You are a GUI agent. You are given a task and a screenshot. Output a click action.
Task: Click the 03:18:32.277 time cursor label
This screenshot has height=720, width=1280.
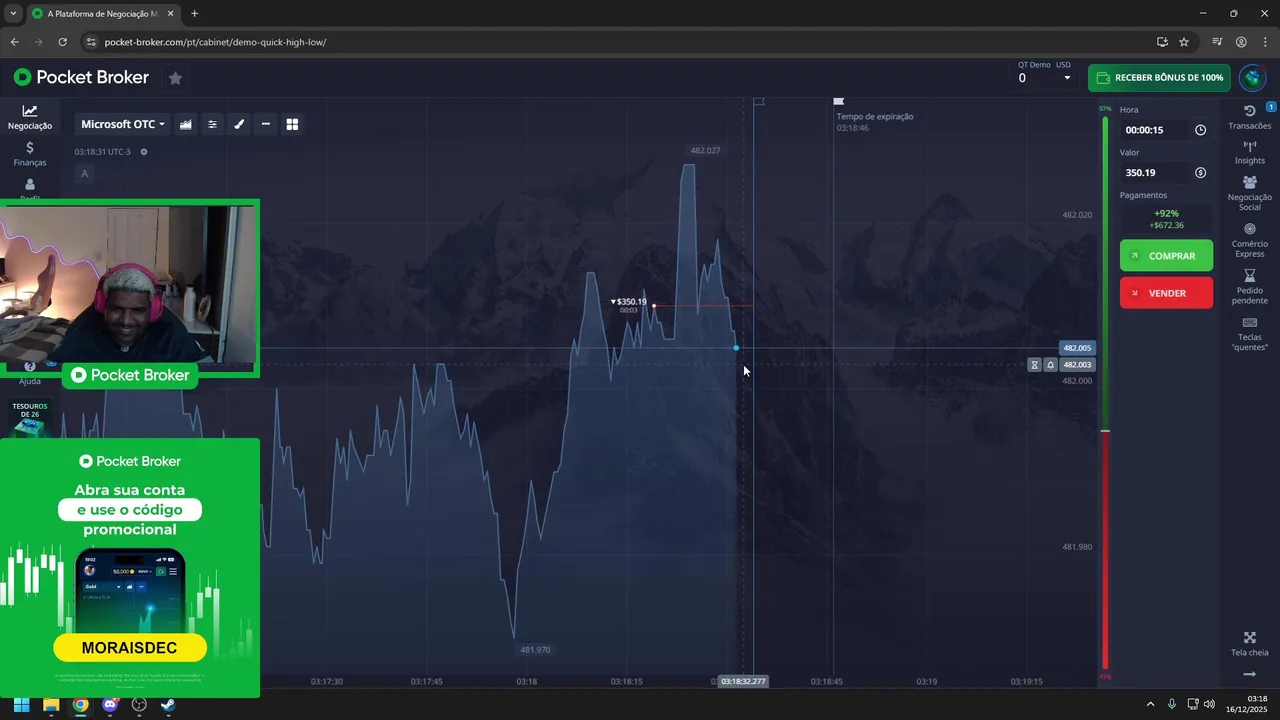[x=743, y=681]
